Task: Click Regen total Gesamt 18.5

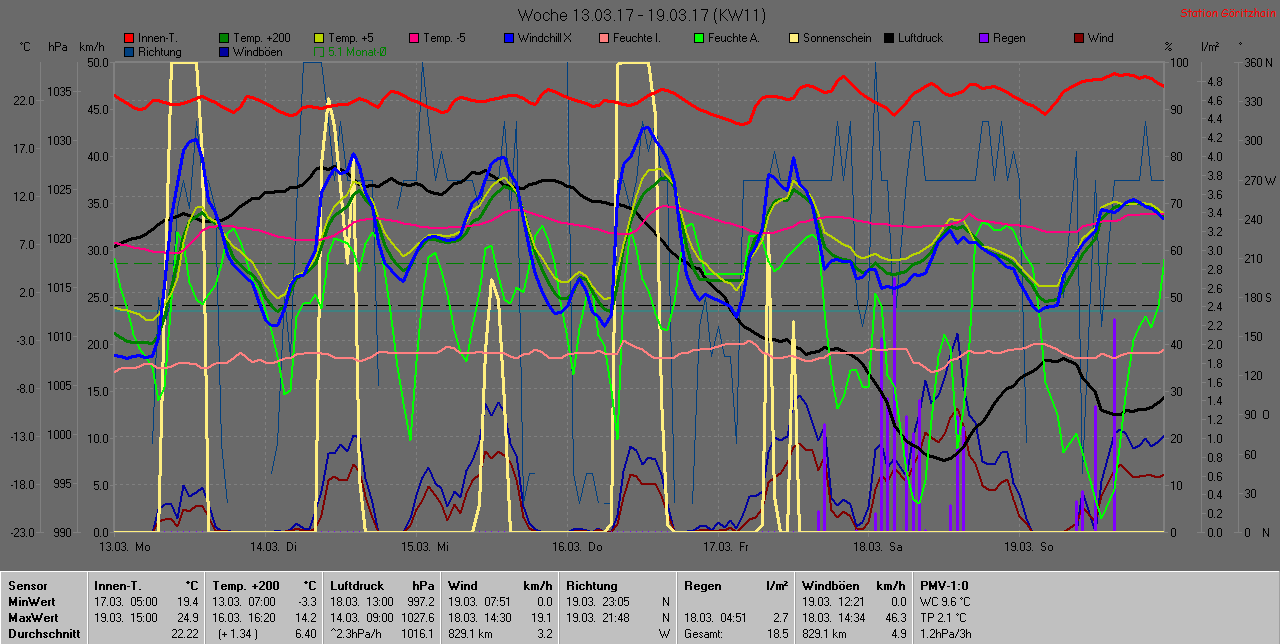Action: pyautogui.click(x=777, y=634)
